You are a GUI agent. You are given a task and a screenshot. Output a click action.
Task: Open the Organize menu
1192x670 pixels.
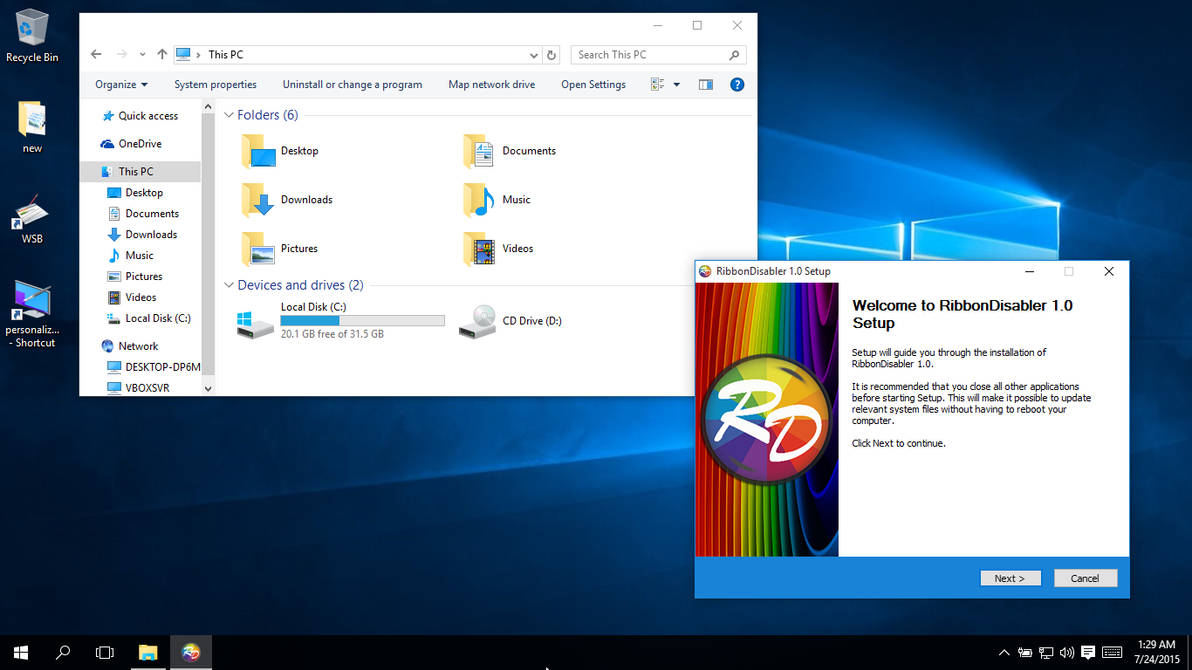click(118, 84)
